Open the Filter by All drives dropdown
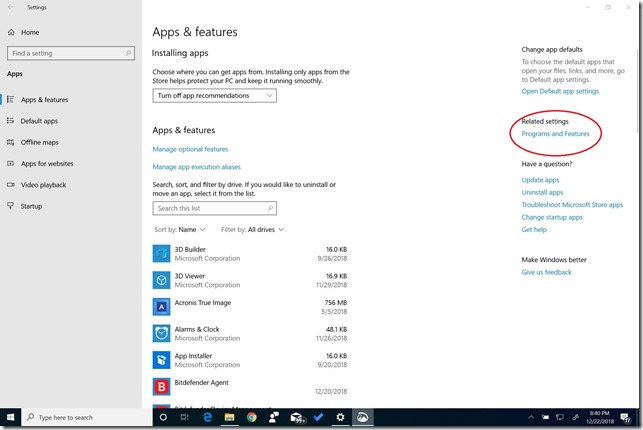Screen dimensions: 643x430 point(253,230)
